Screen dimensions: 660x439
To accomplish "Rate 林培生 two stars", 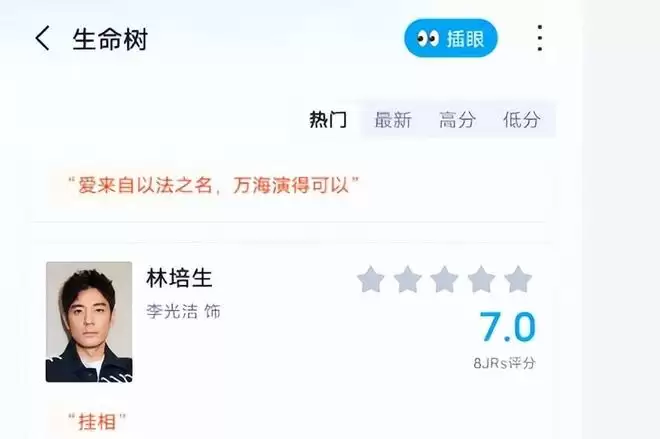I will coord(407,279).
